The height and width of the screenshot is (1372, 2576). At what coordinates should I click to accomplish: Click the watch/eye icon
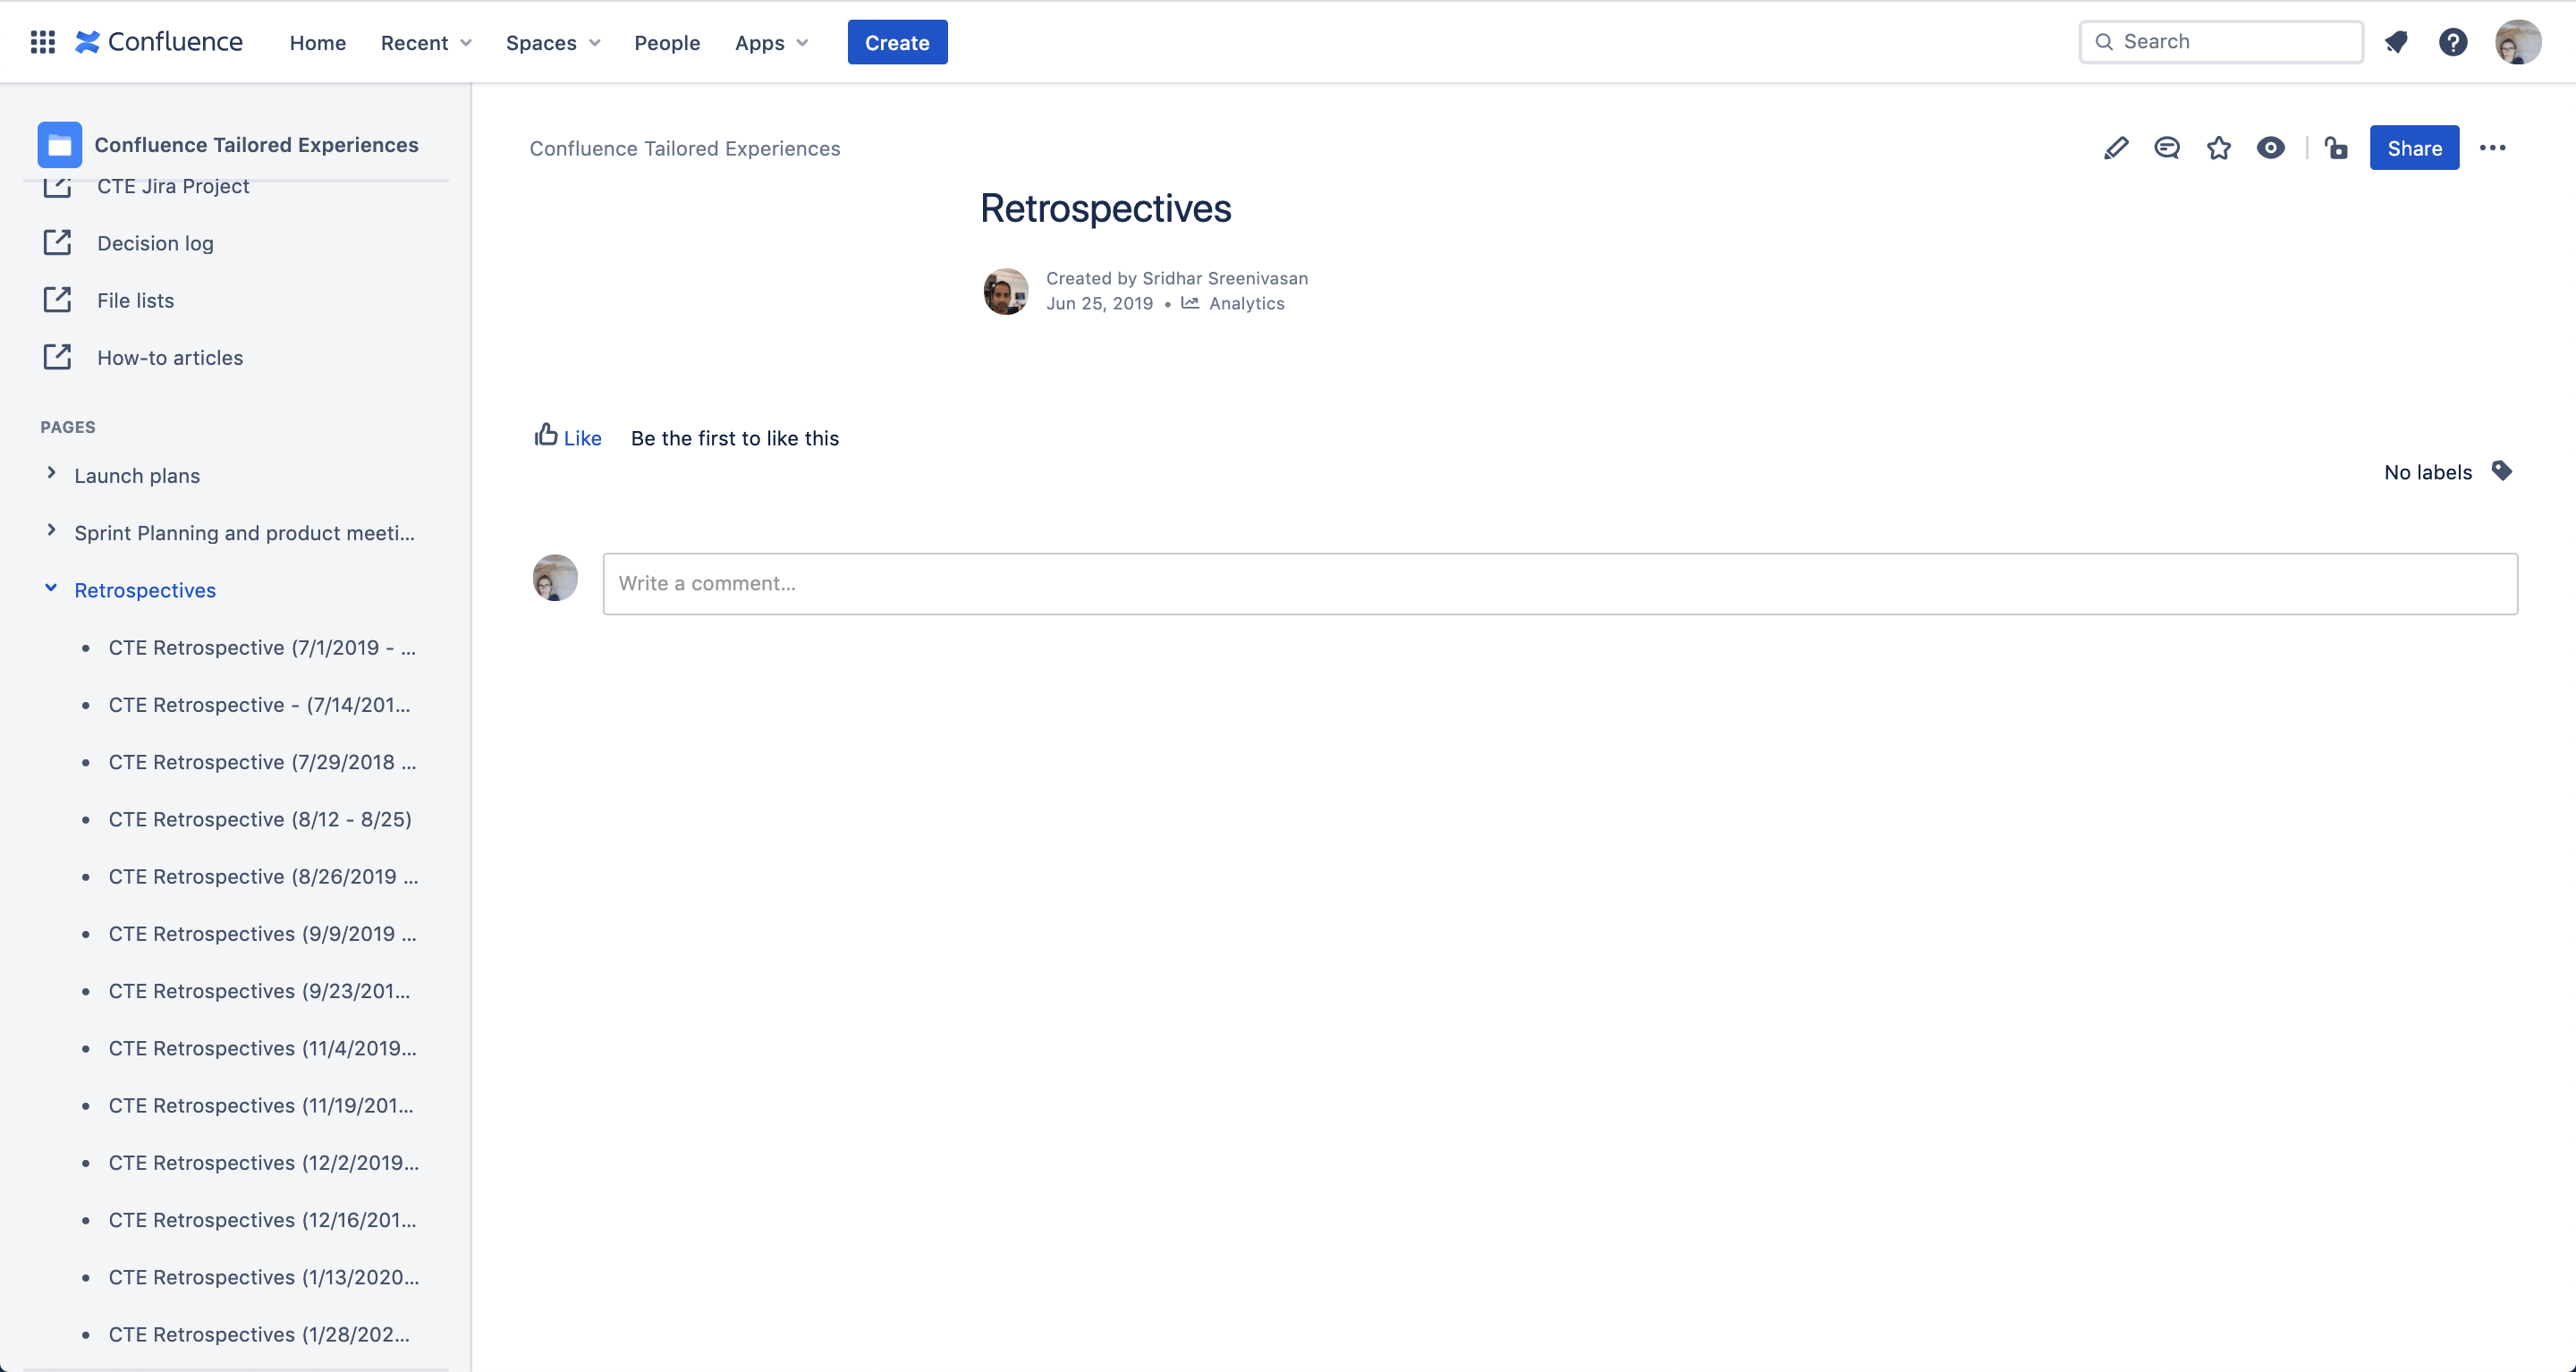[2271, 148]
